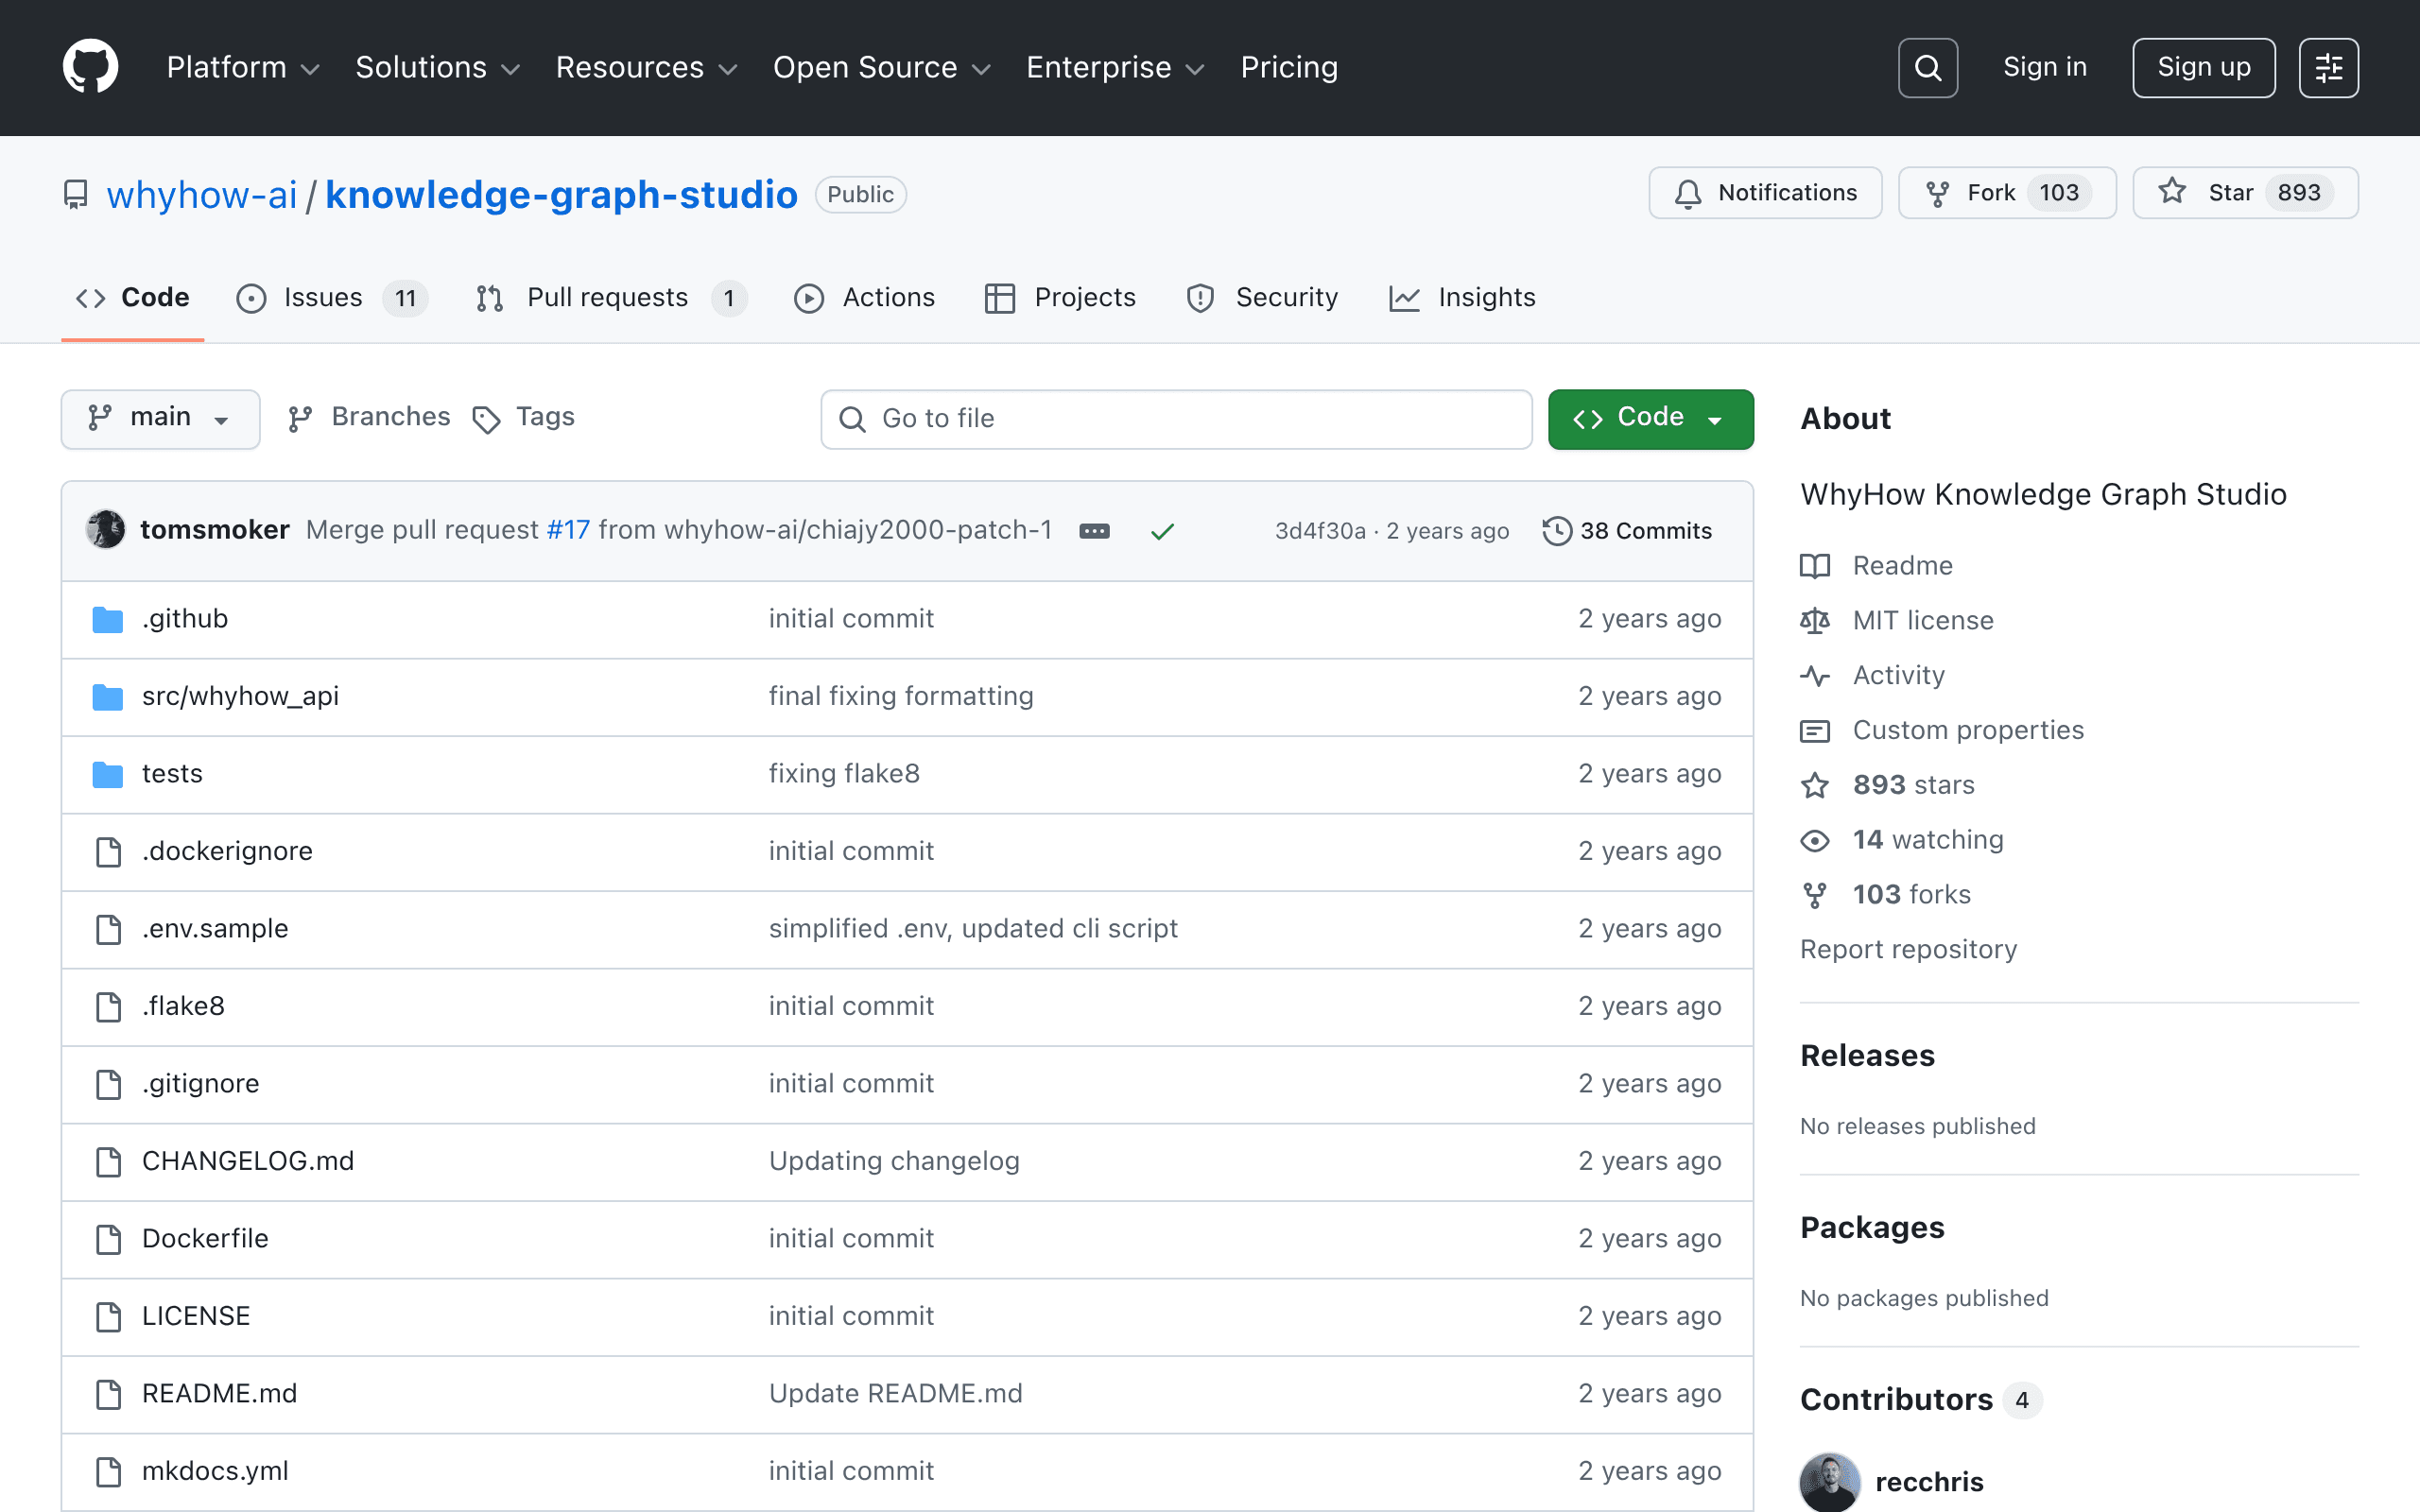The height and width of the screenshot is (1512, 2420).
Task: Open the src/whyhow_api folder icon
Action: tap(108, 696)
